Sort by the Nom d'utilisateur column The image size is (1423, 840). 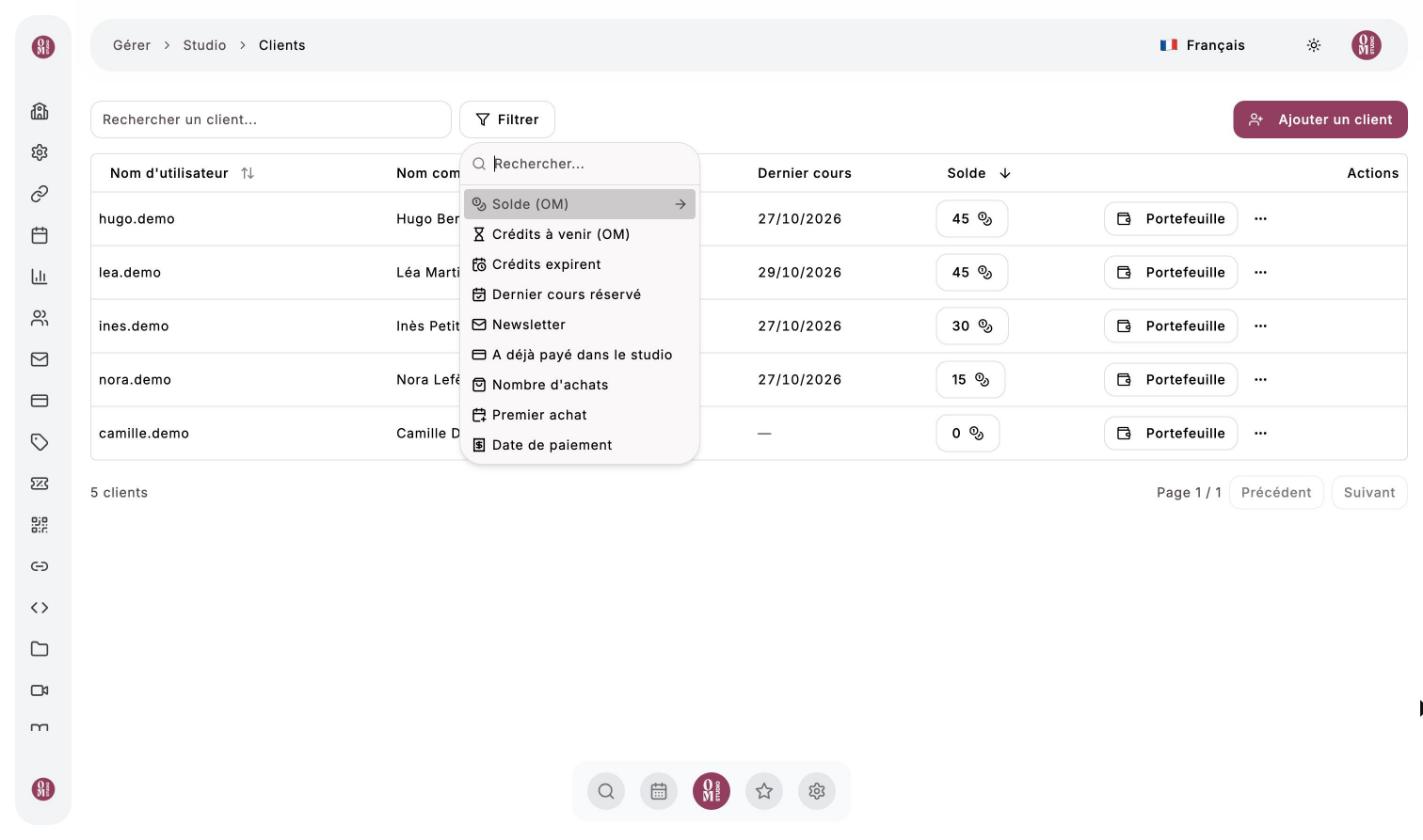coord(182,173)
